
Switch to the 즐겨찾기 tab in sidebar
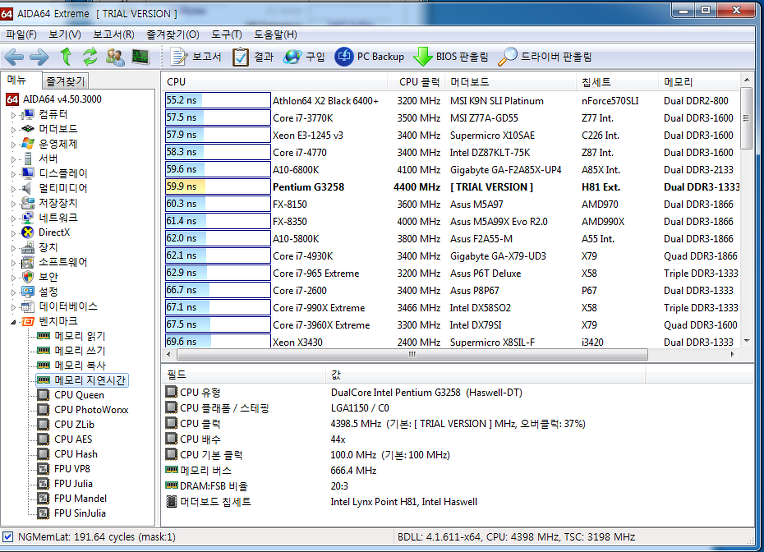[65, 81]
